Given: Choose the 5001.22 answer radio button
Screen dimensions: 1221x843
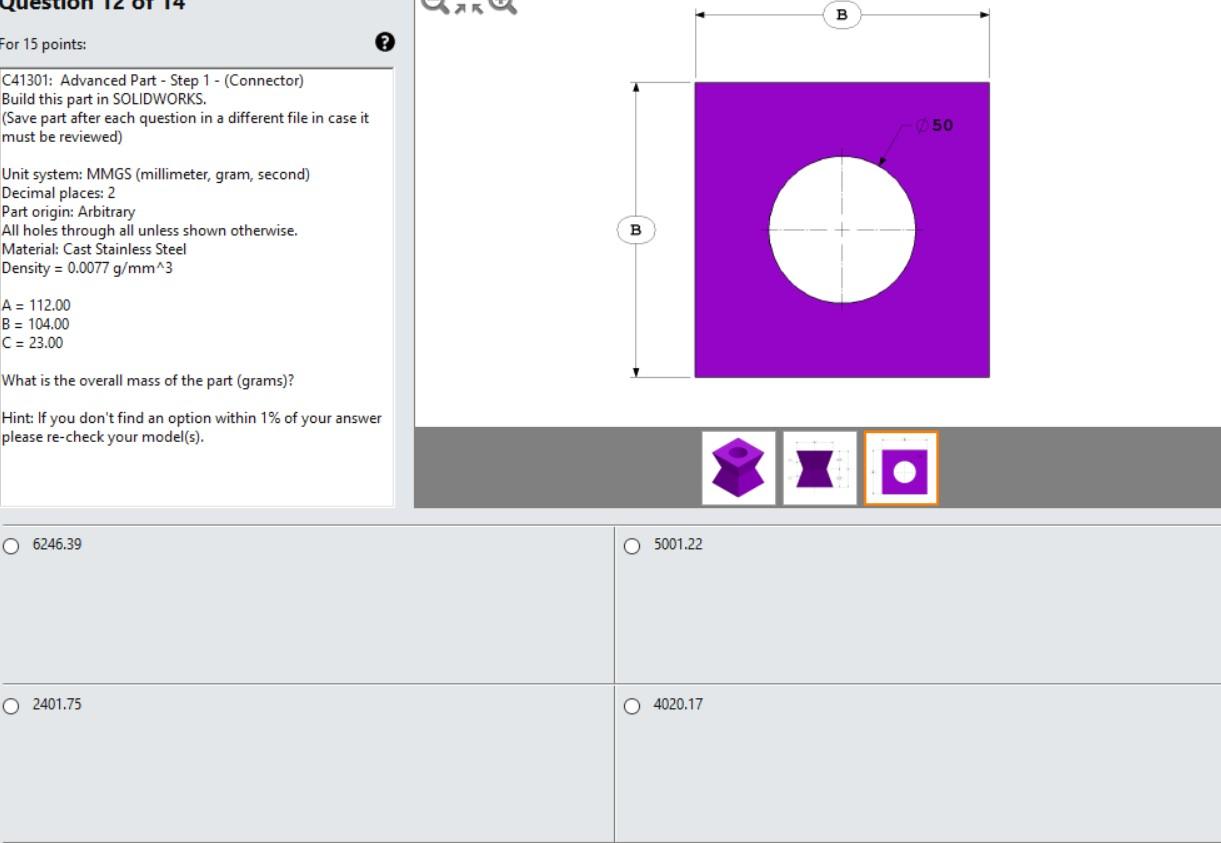Looking at the screenshot, I should point(632,546).
